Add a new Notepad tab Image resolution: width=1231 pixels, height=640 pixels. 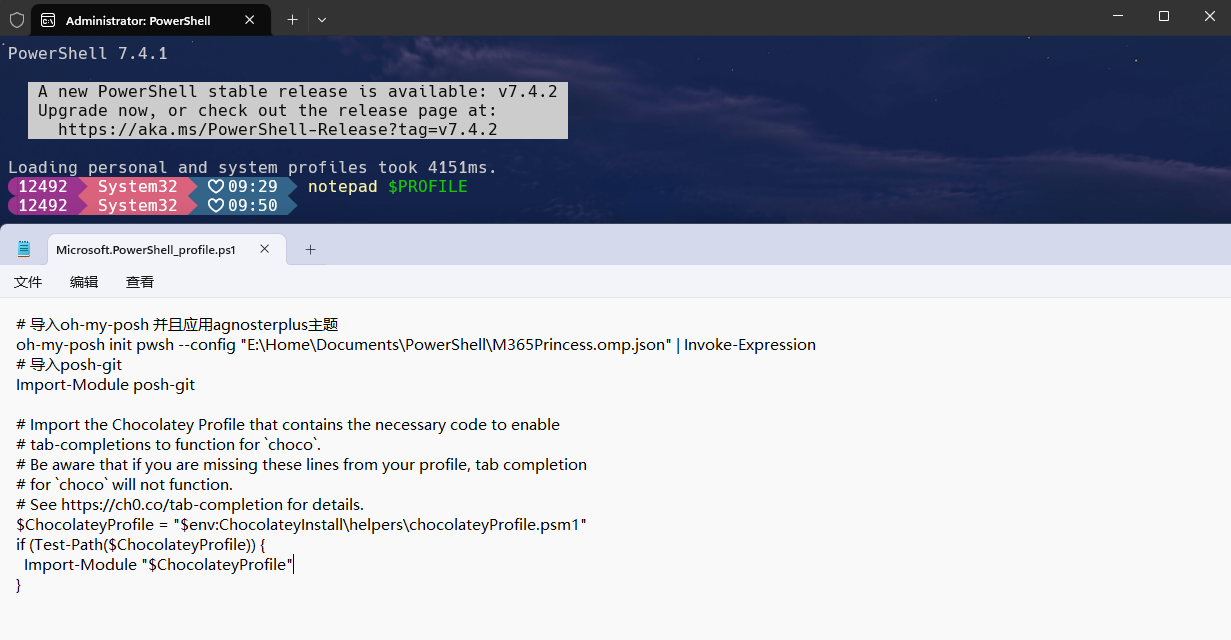(x=310, y=249)
